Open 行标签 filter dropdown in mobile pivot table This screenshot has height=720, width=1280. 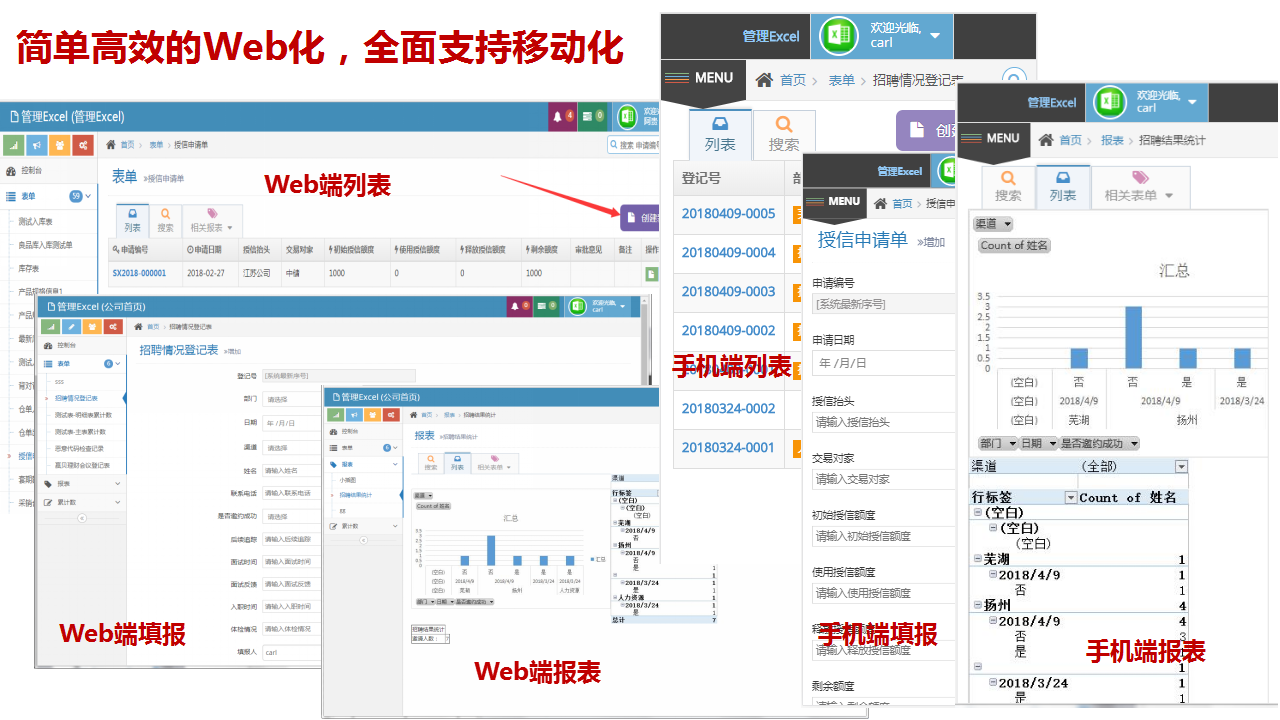point(1071,497)
